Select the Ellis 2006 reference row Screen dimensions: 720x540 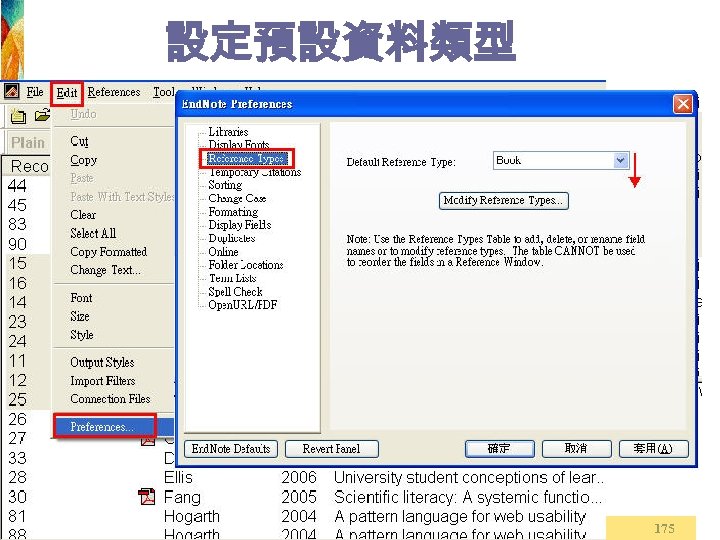pyautogui.click(x=305, y=478)
